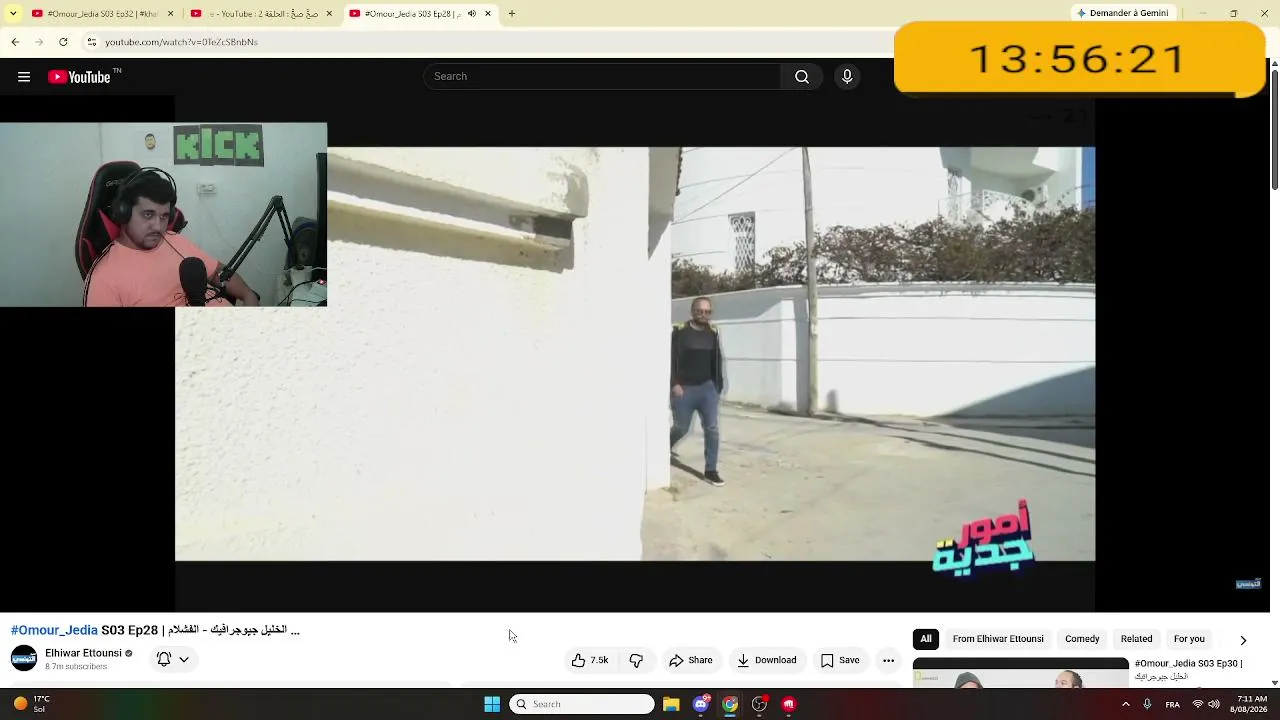Select the 'All' filter chip
Screen dimensions: 1280x720
click(926, 639)
